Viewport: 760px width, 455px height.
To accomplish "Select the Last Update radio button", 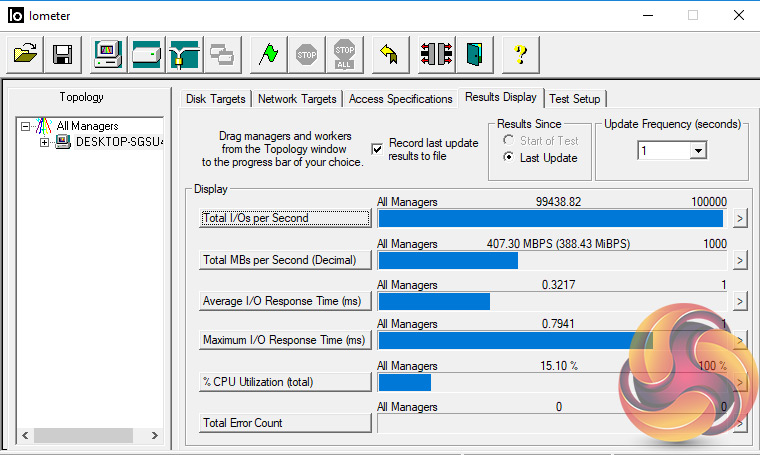I will click(509, 158).
